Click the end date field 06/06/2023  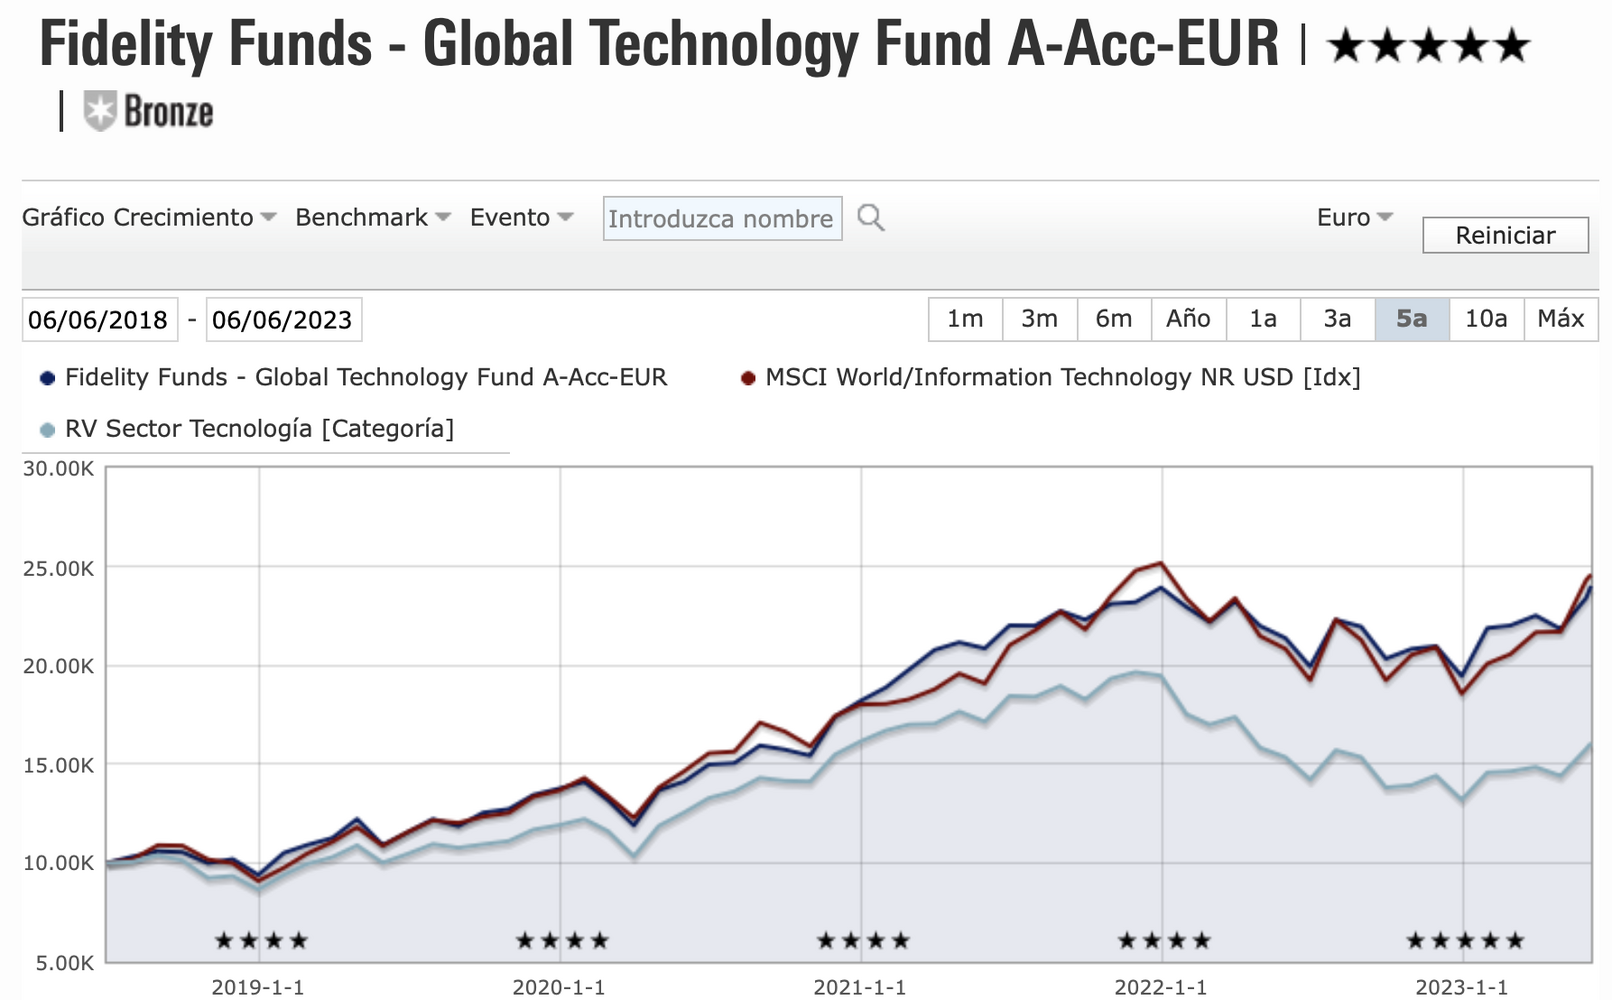tap(283, 320)
